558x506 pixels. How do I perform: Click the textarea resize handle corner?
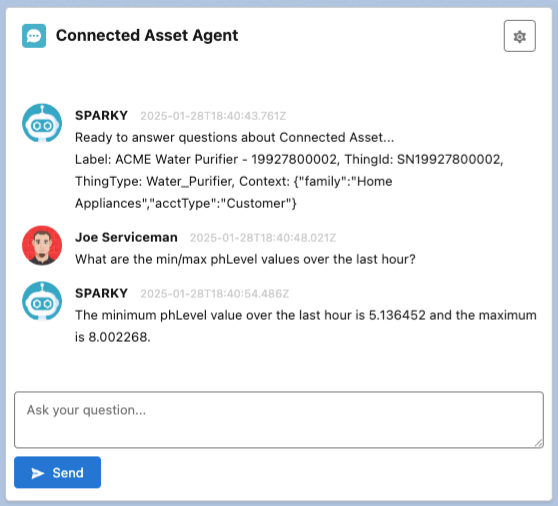538,443
